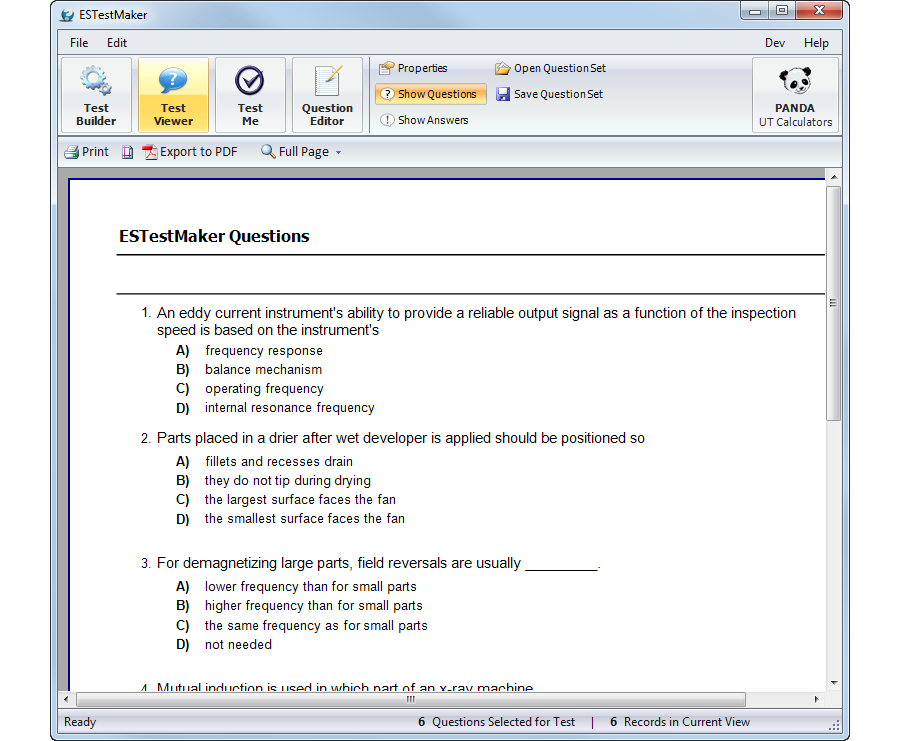Click the Ready status label
The image size is (900, 741).
(80, 722)
